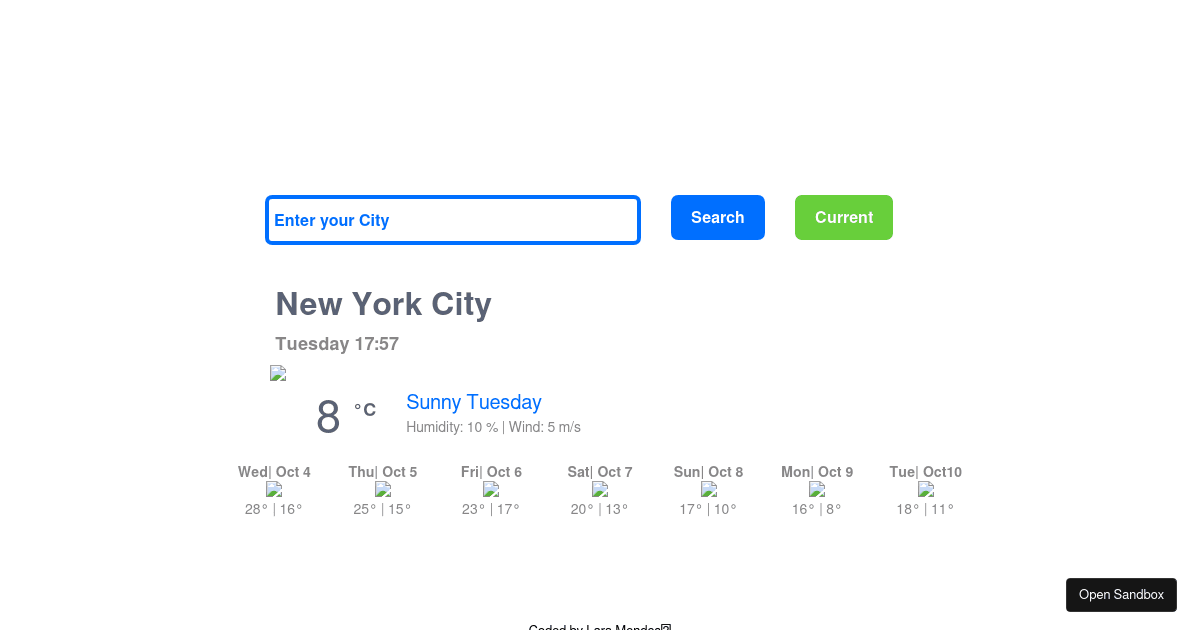Viewport: 1200px width, 630px height.
Task: Click Saturday Oct 7 forecast icon
Action: pyautogui.click(x=600, y=490)
